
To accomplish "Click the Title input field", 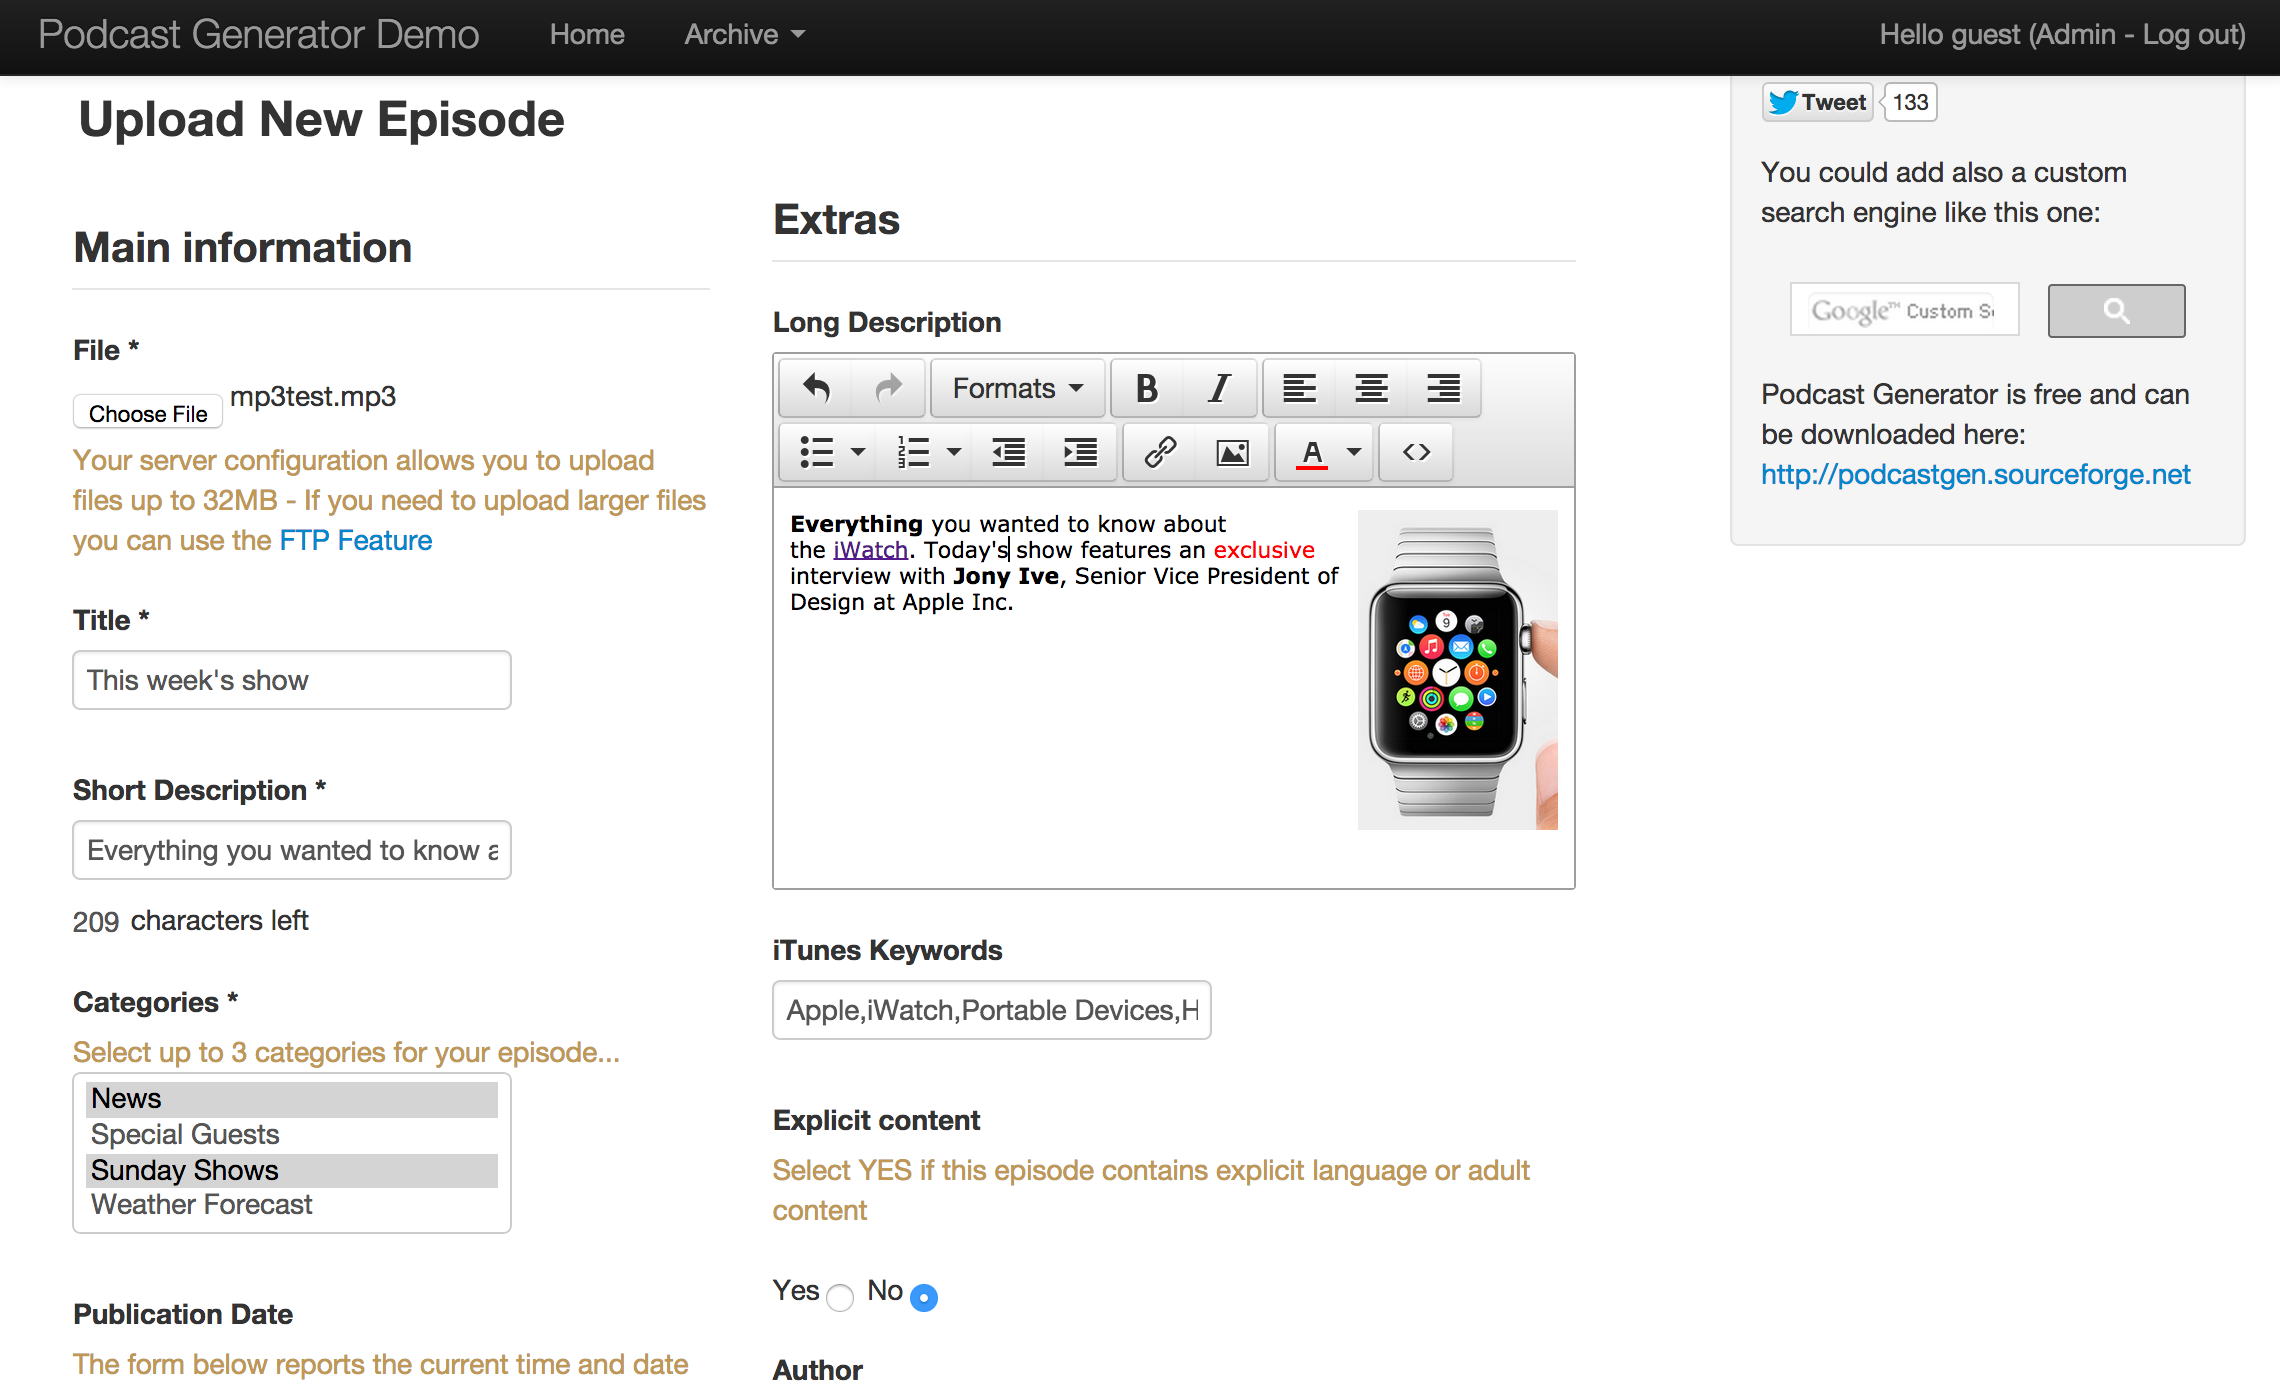I will click(293, 680).
